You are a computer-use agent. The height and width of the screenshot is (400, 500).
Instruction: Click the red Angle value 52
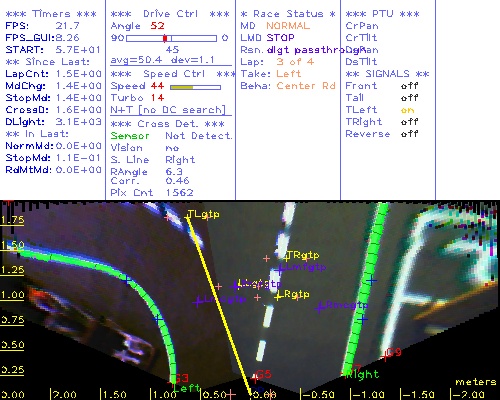157,26
